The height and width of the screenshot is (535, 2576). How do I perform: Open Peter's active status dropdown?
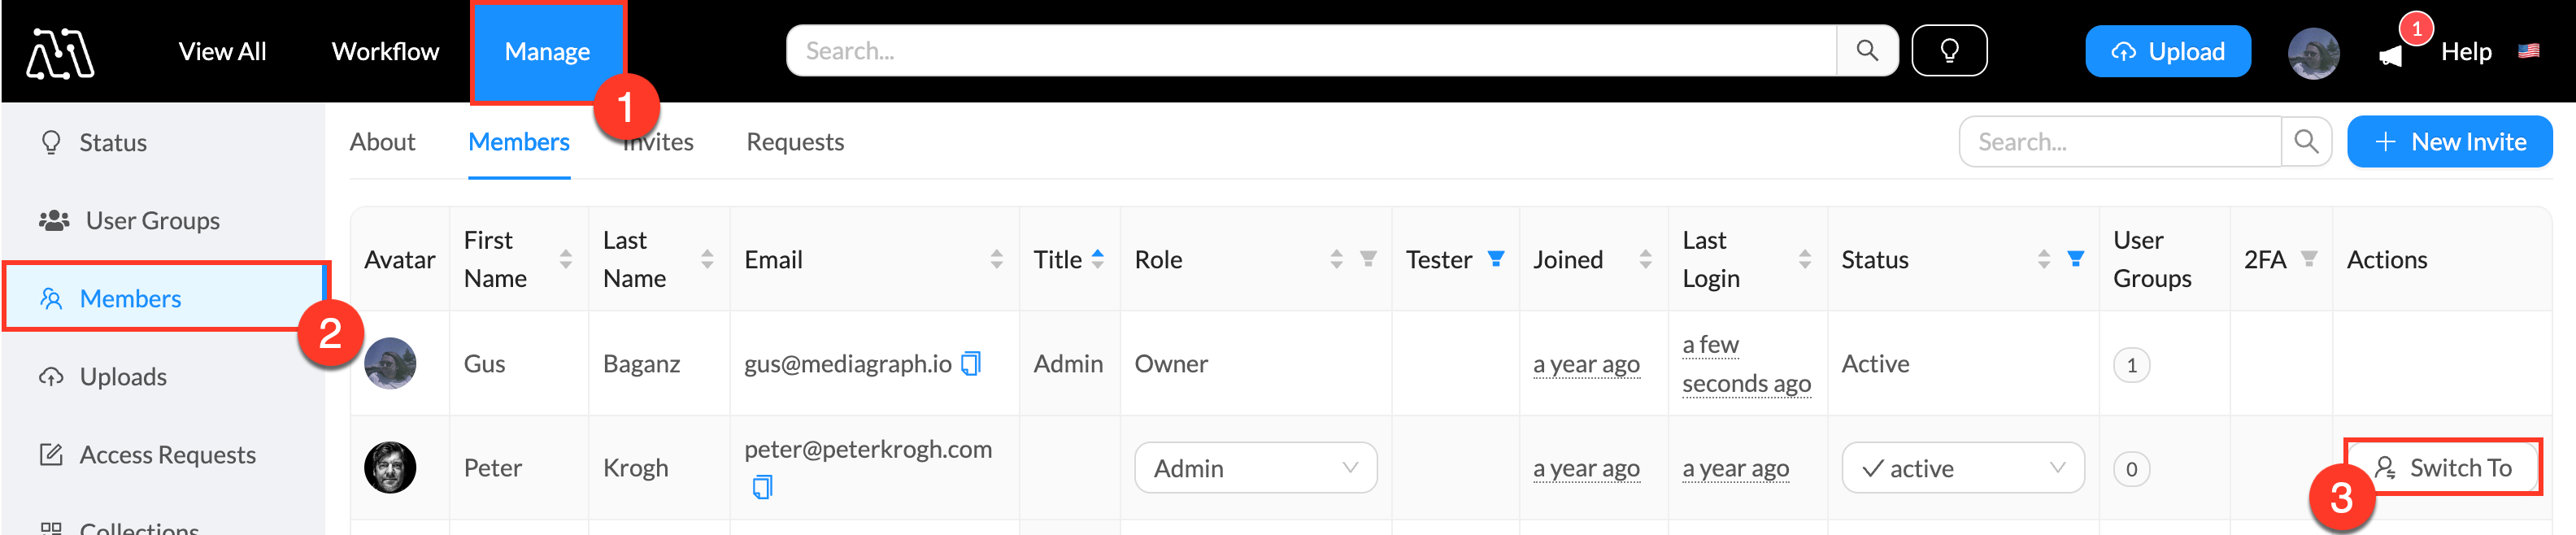click(x=1962, y=468)
